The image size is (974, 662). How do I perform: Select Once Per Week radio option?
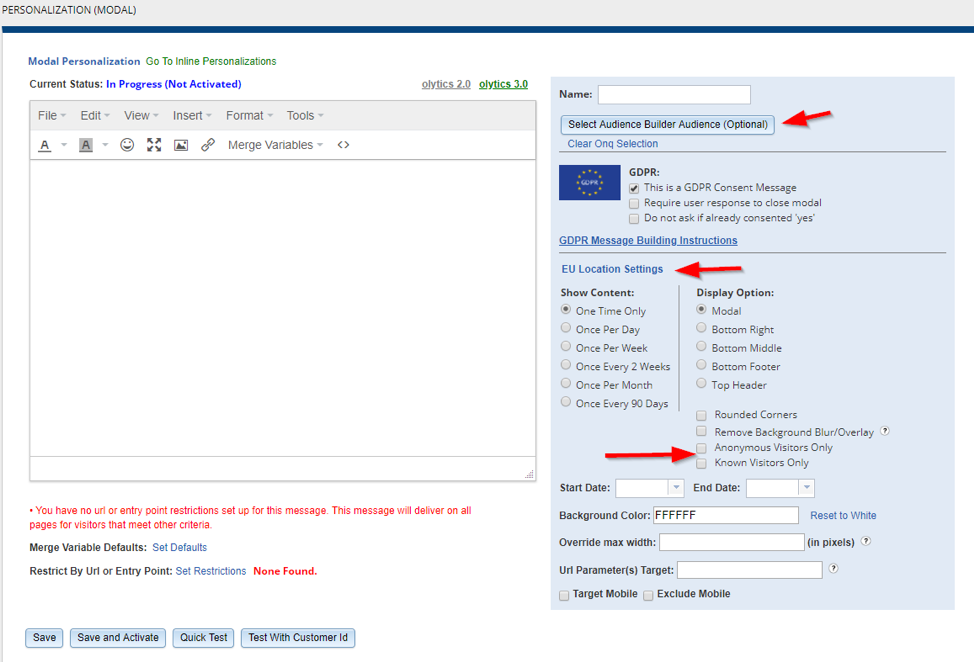(566, 347)
